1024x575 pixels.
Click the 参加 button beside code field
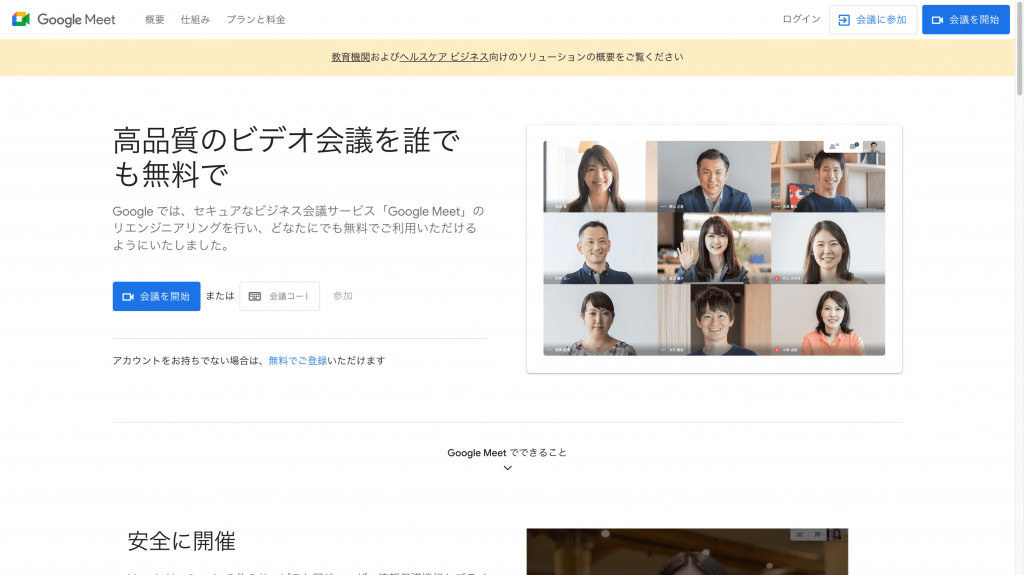pyautogui.click(x=343, y=296)
